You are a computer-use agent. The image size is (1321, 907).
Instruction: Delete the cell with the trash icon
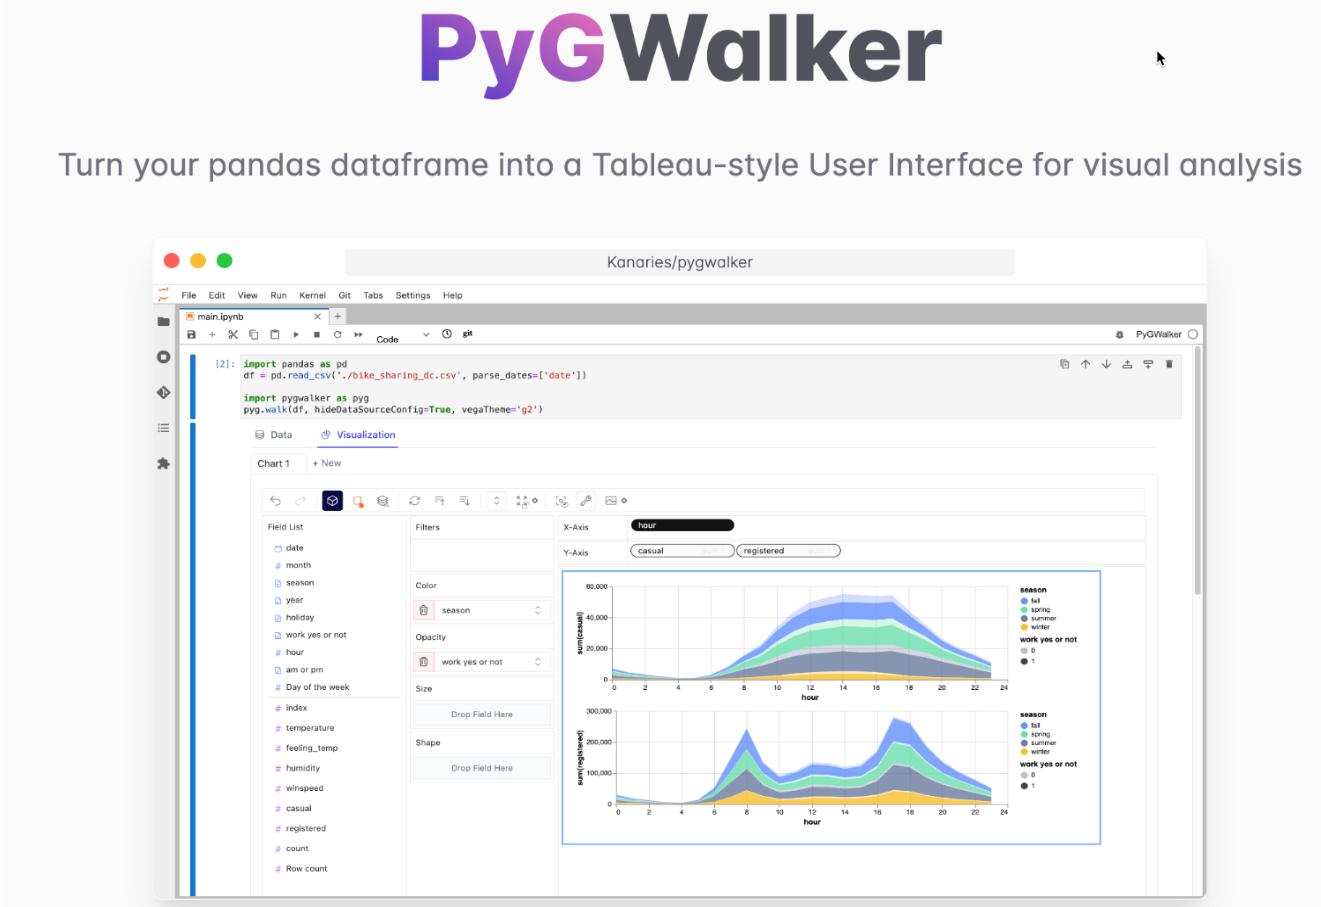coord(1169,364)
